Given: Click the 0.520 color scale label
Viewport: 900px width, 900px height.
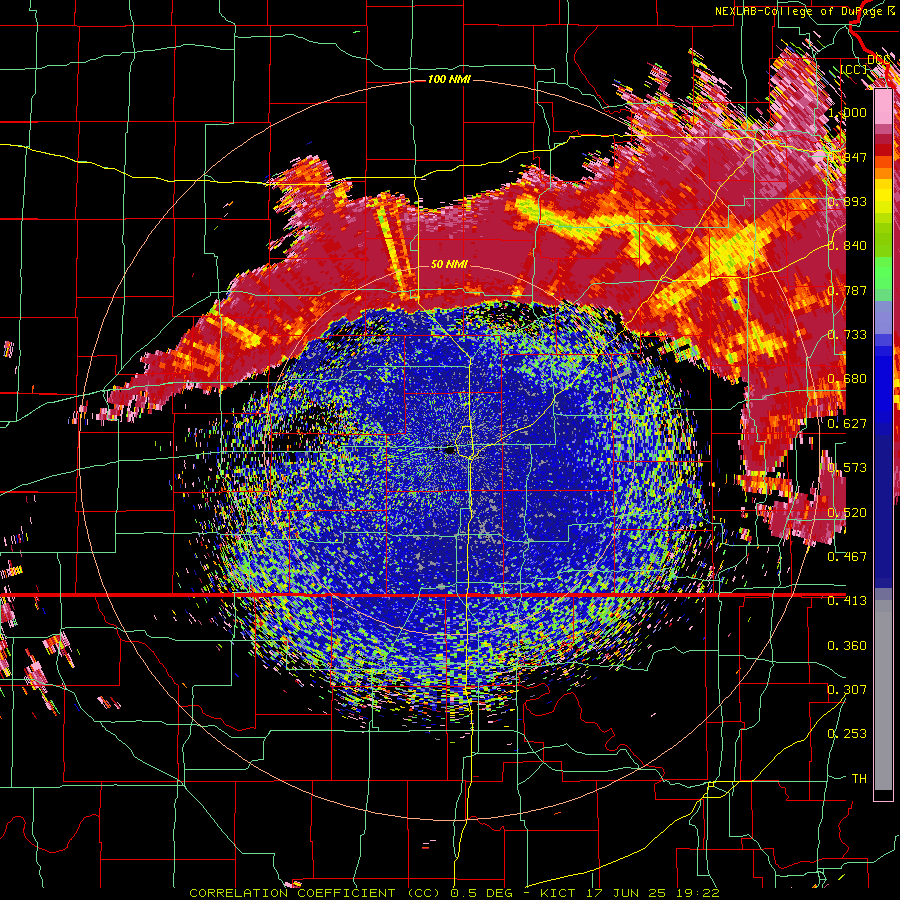Looking at the screenshot, I should (847, 513).
